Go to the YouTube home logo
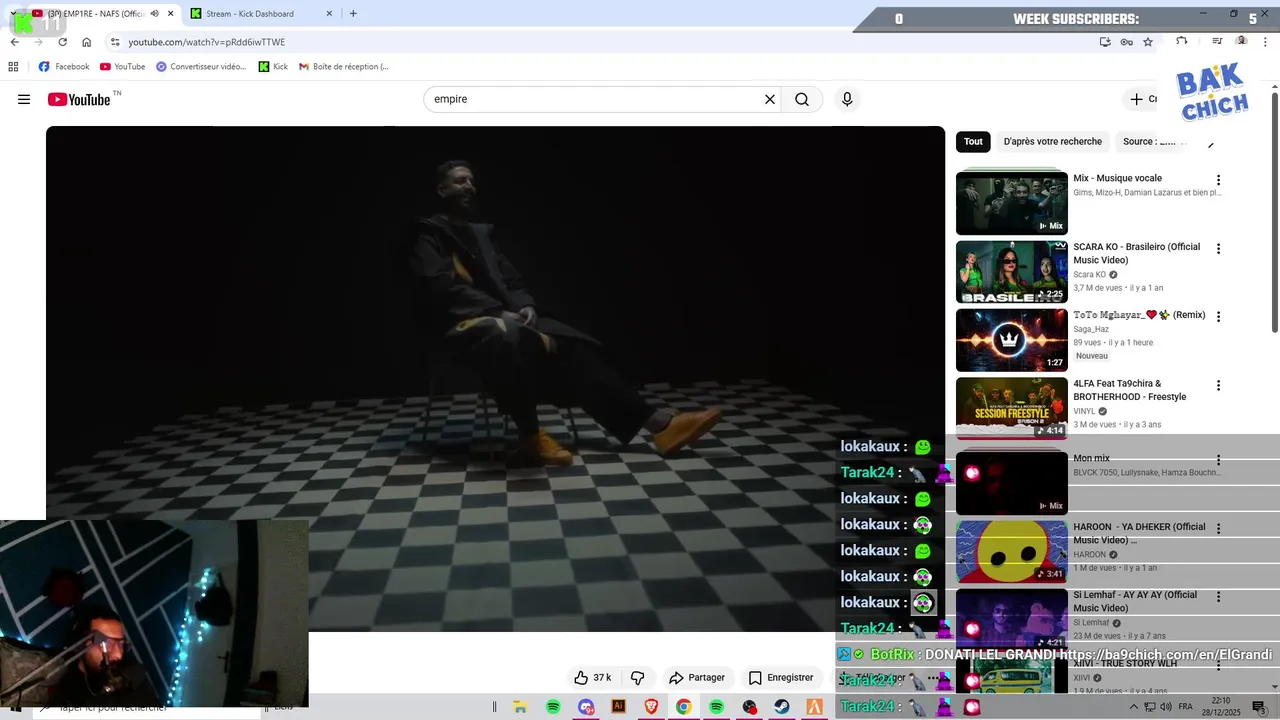1280x720 pixels. pos(78,99)
